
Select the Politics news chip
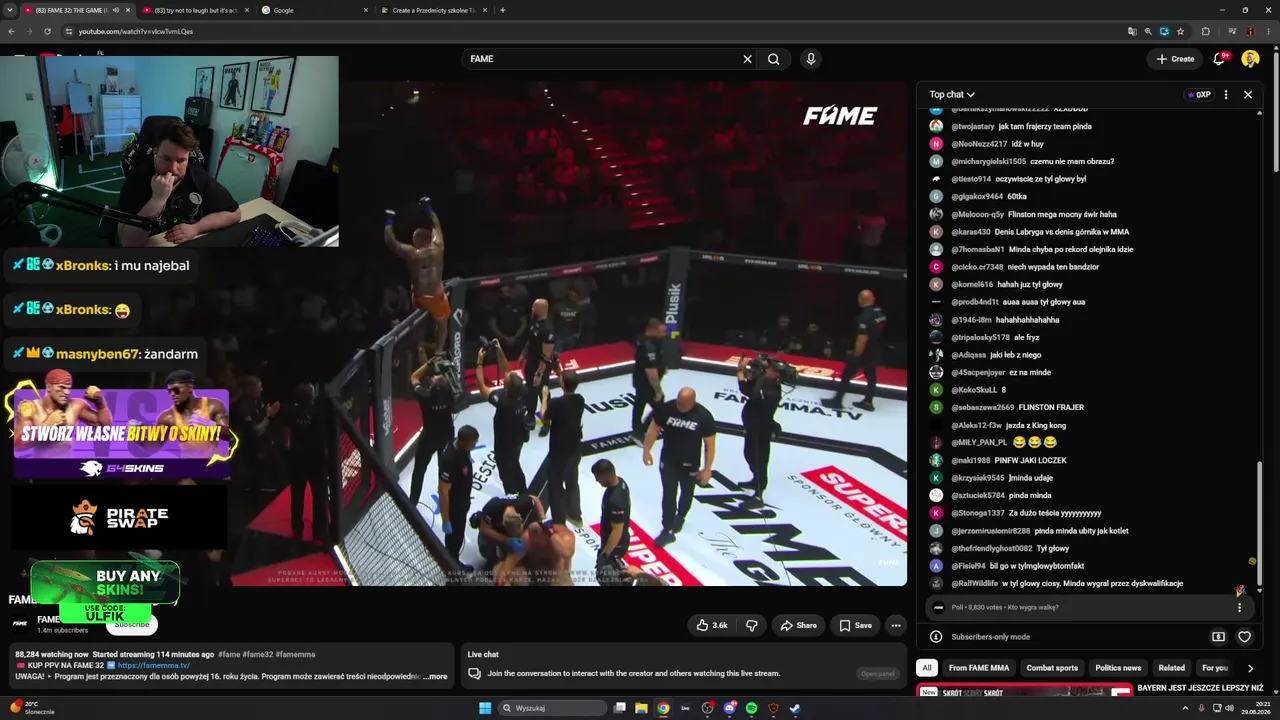coord(1118,668)
